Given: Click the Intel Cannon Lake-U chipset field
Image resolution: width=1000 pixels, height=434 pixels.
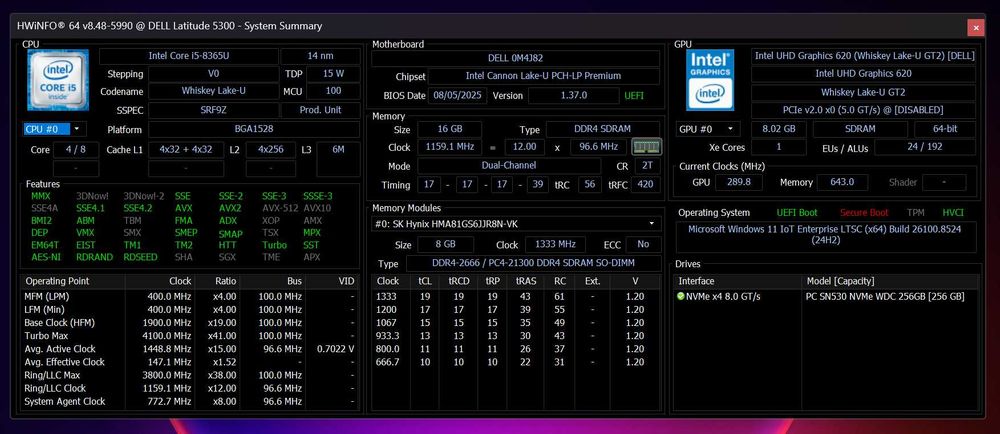Looking at the screenshot, I should click(x=544, y=76).
